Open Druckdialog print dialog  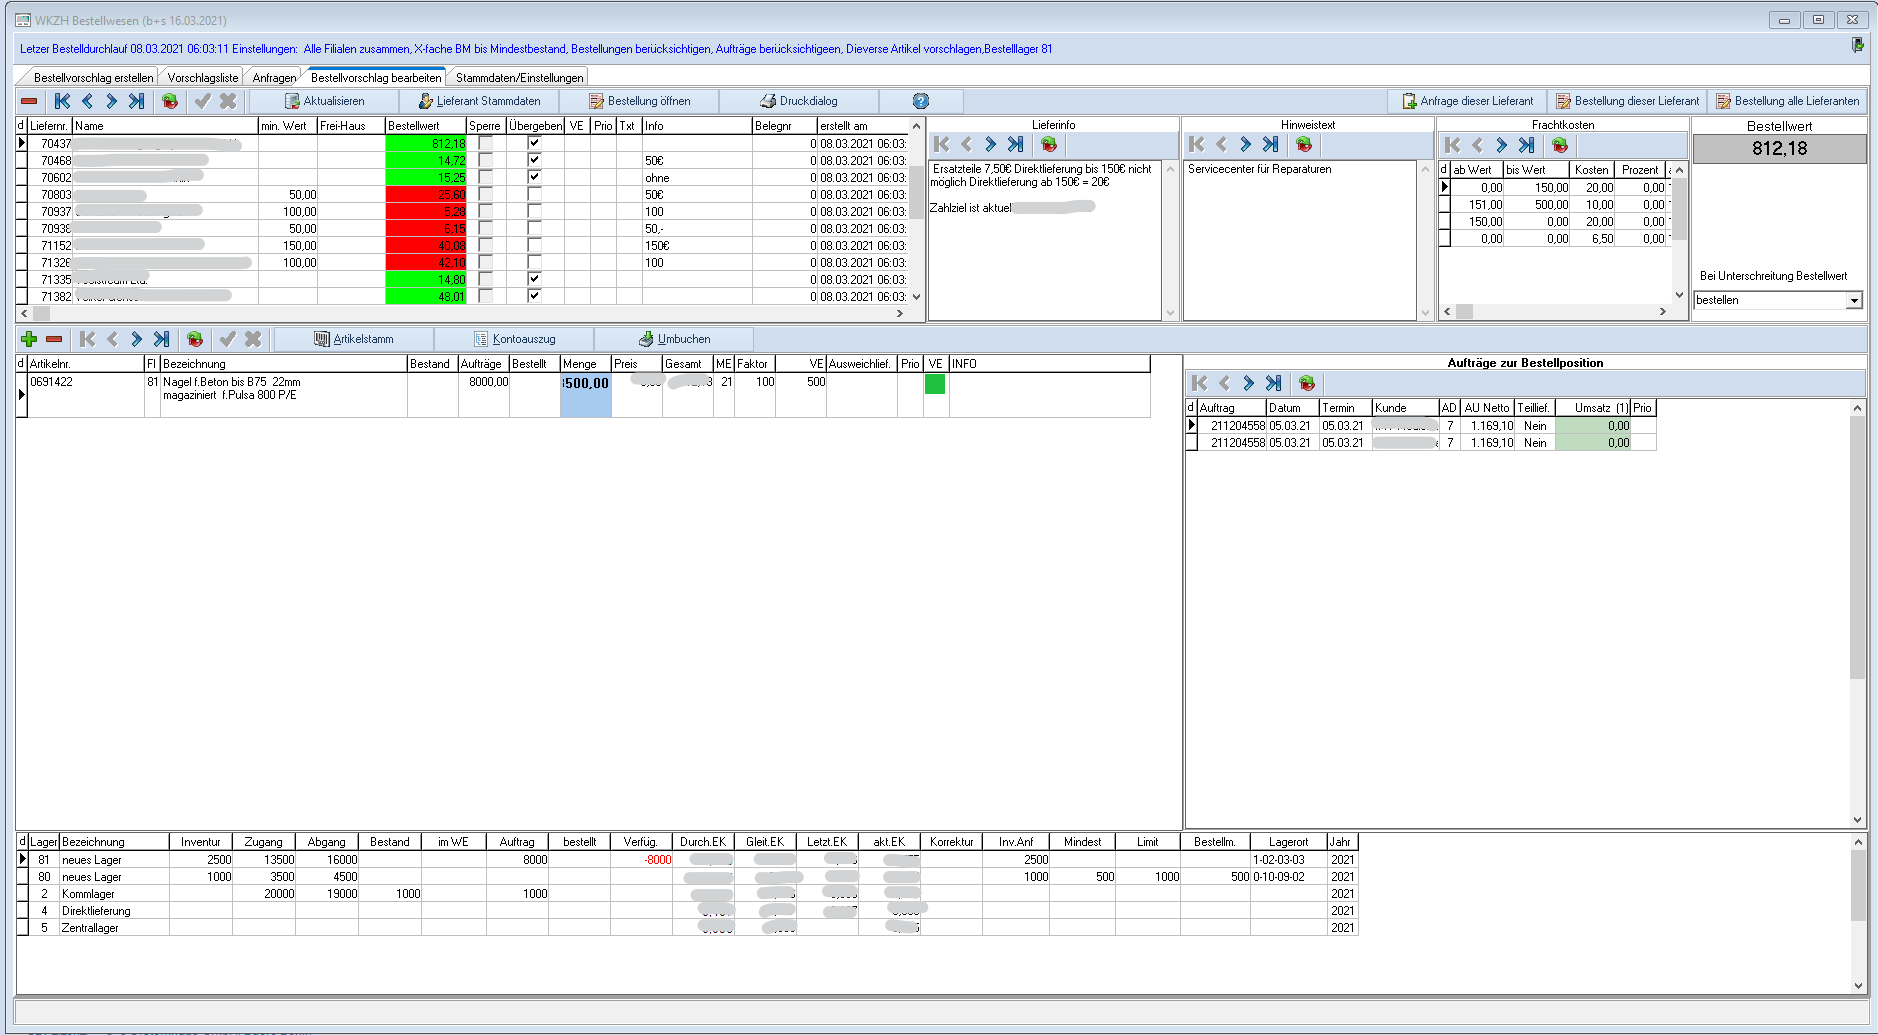(x=799, y=101)
